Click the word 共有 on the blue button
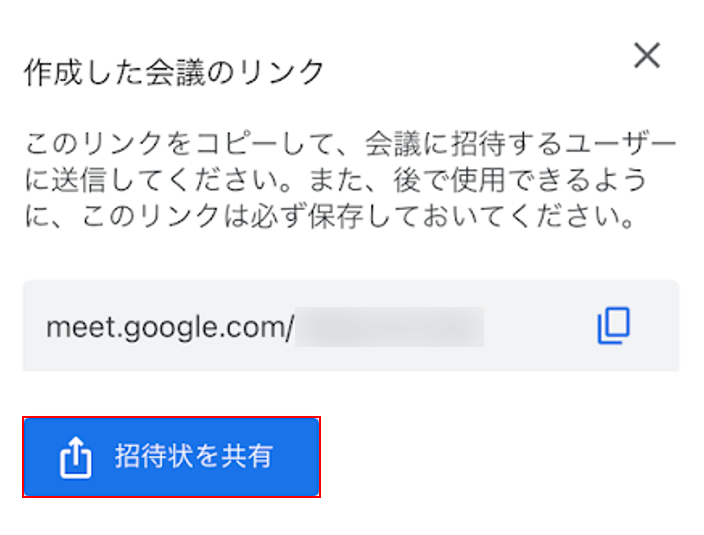Image resolution: width=704 pixels, height=535 pixels. point(247,456)
